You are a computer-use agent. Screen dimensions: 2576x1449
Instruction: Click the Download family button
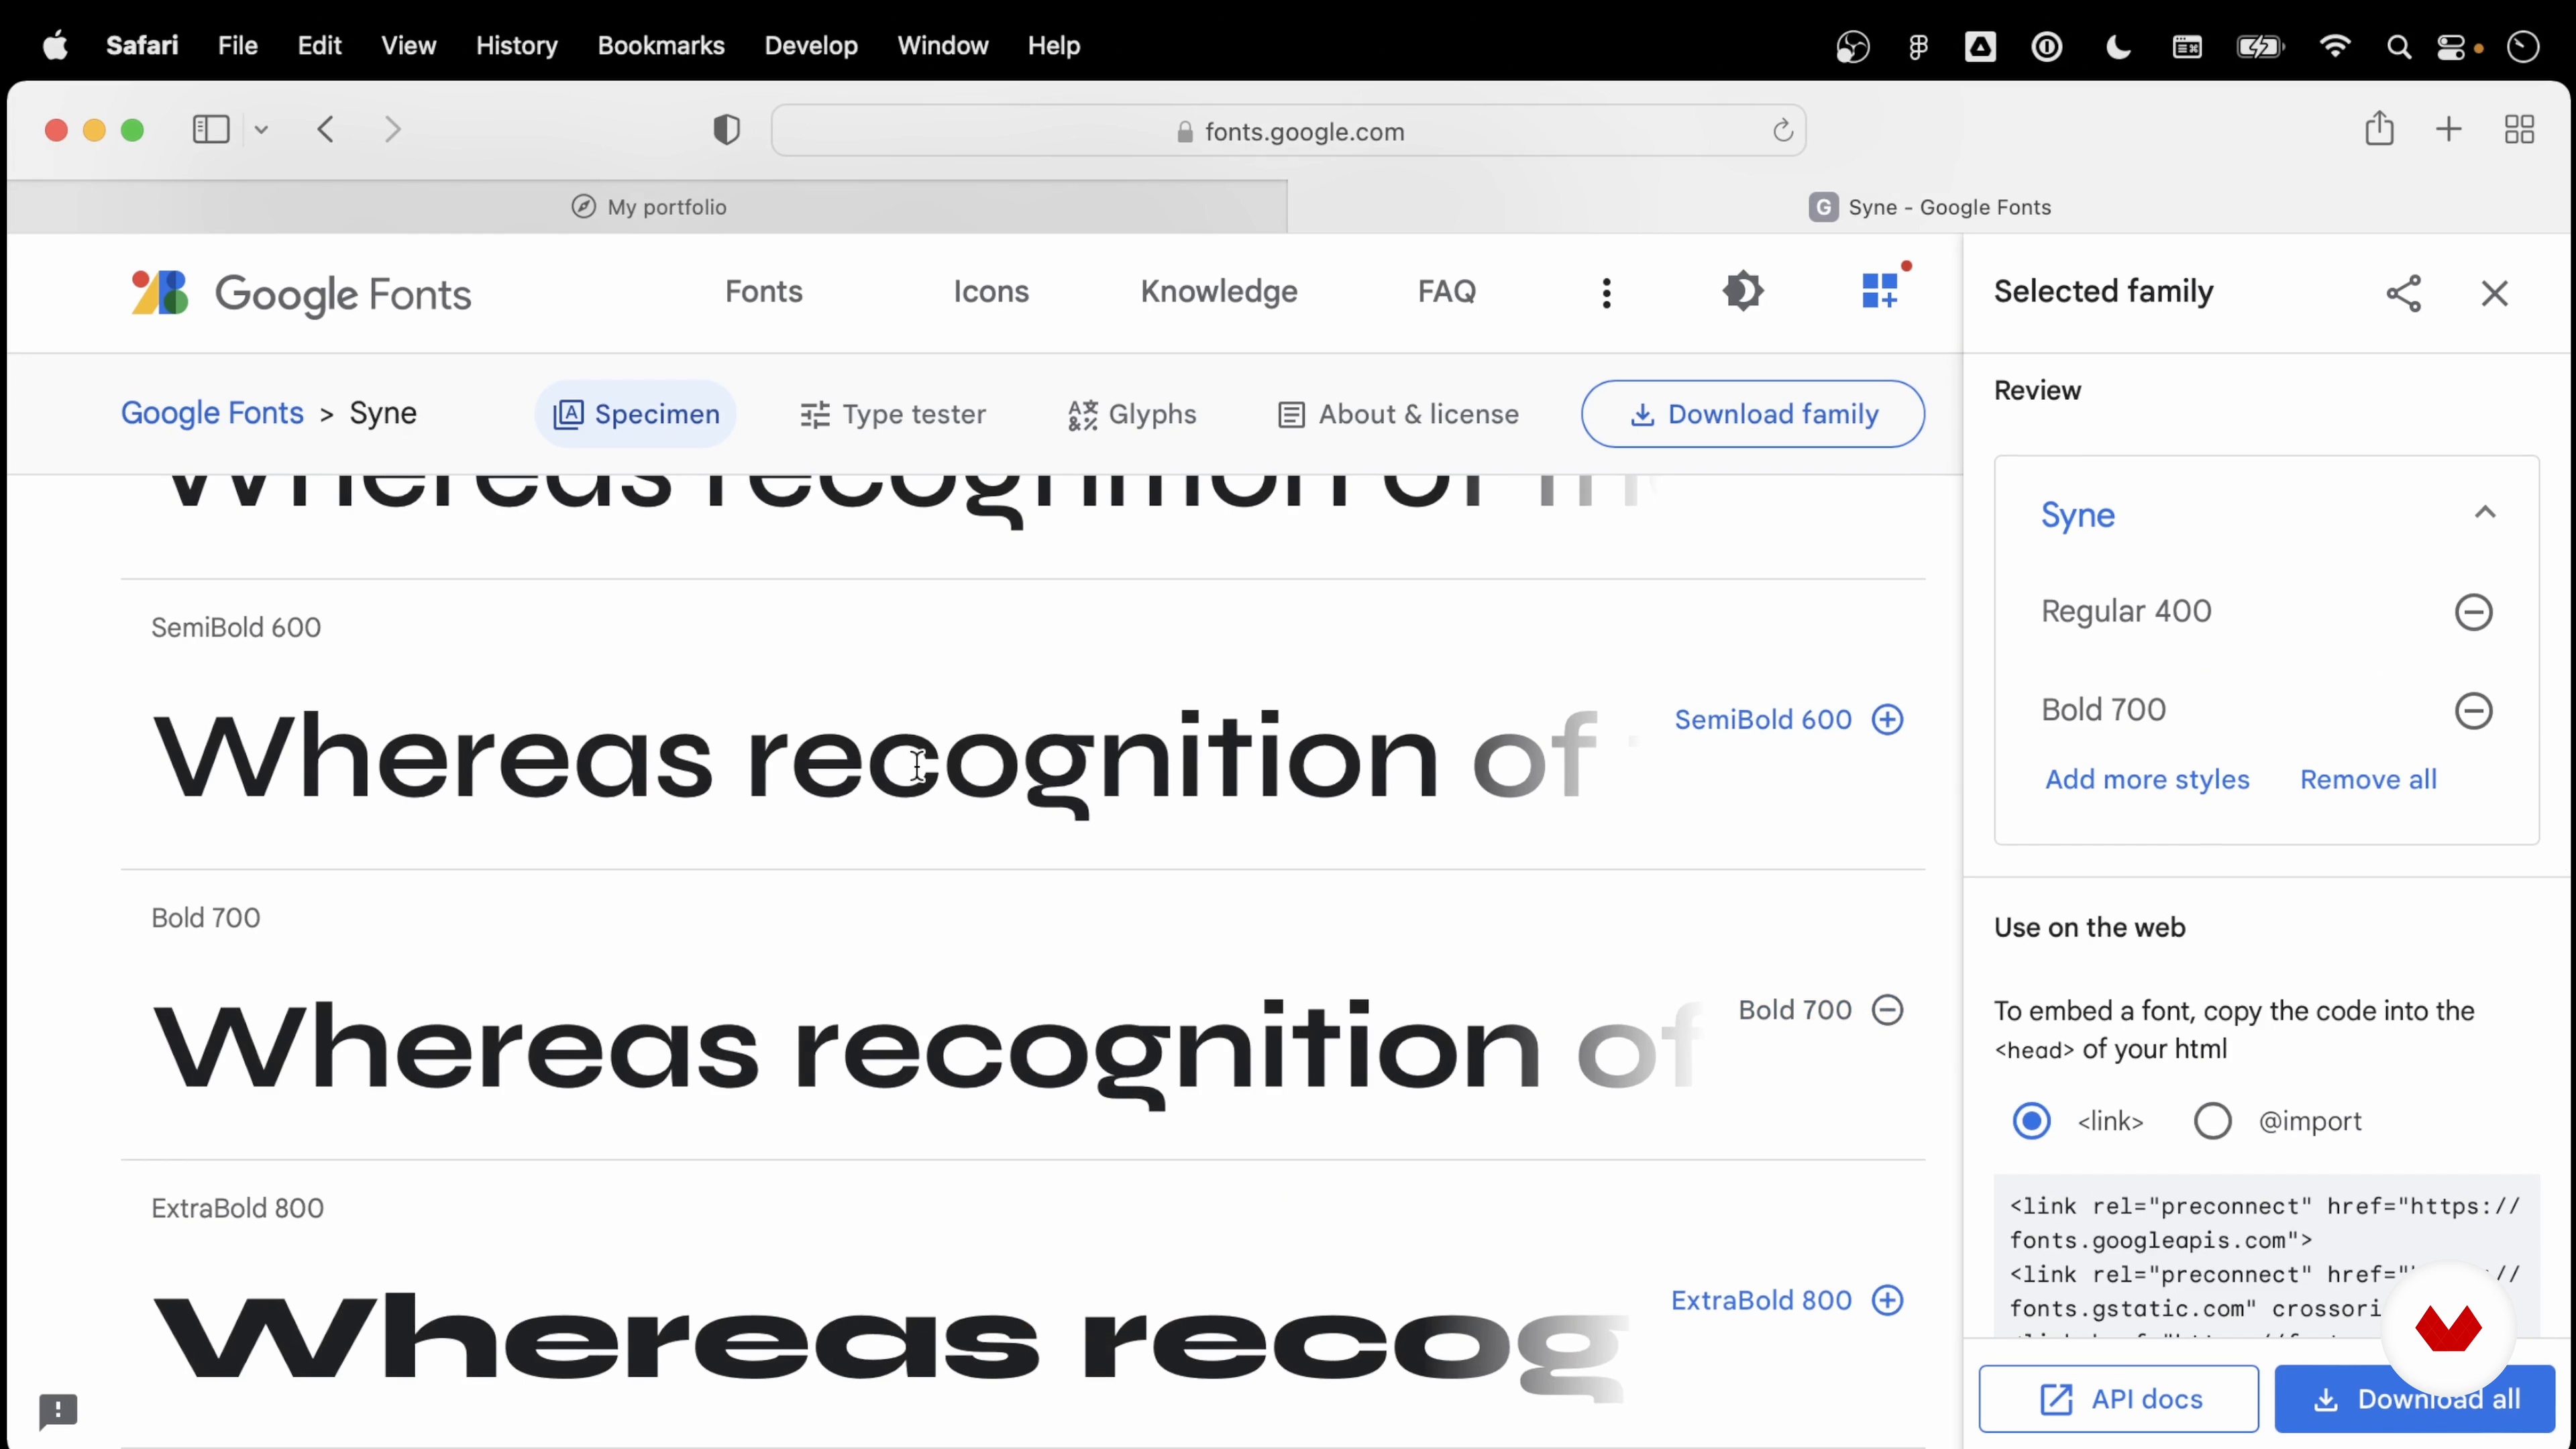pyautogui.click(x=1752, y=414)
